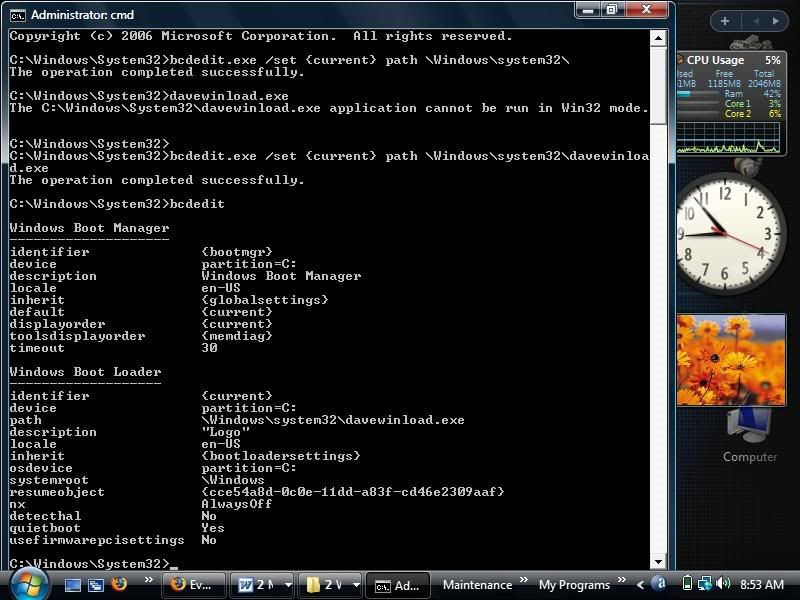Viewport: 800px width, 600px height.
Task: Click the flower slideshow gadget picture
Action: click(731, 360)
